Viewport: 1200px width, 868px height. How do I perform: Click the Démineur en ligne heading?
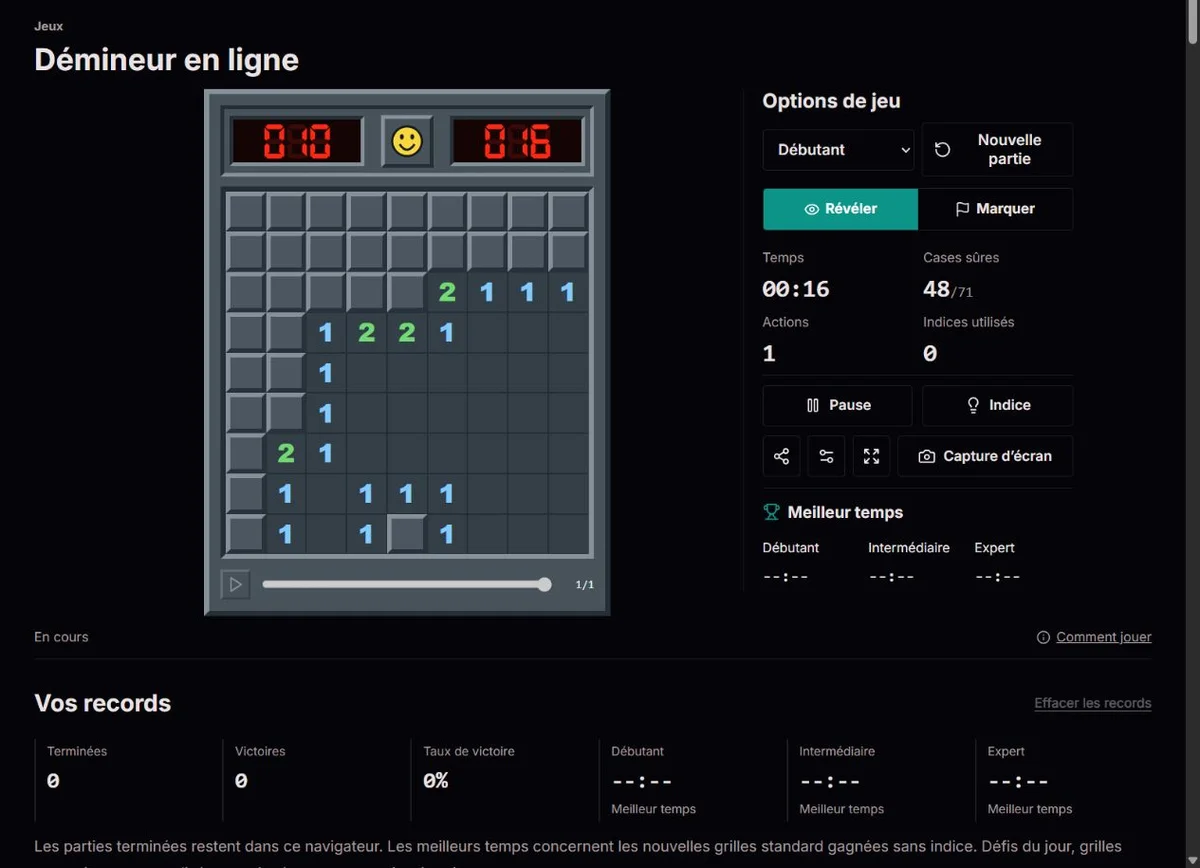[166, 60]
